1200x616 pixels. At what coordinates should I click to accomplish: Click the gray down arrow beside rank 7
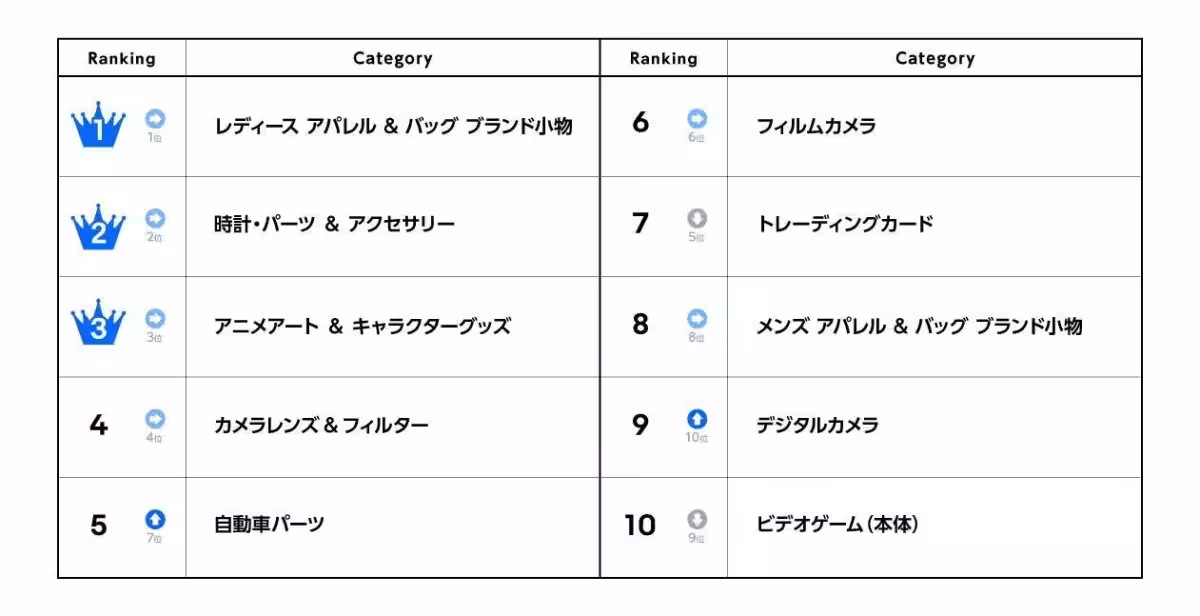697,217
